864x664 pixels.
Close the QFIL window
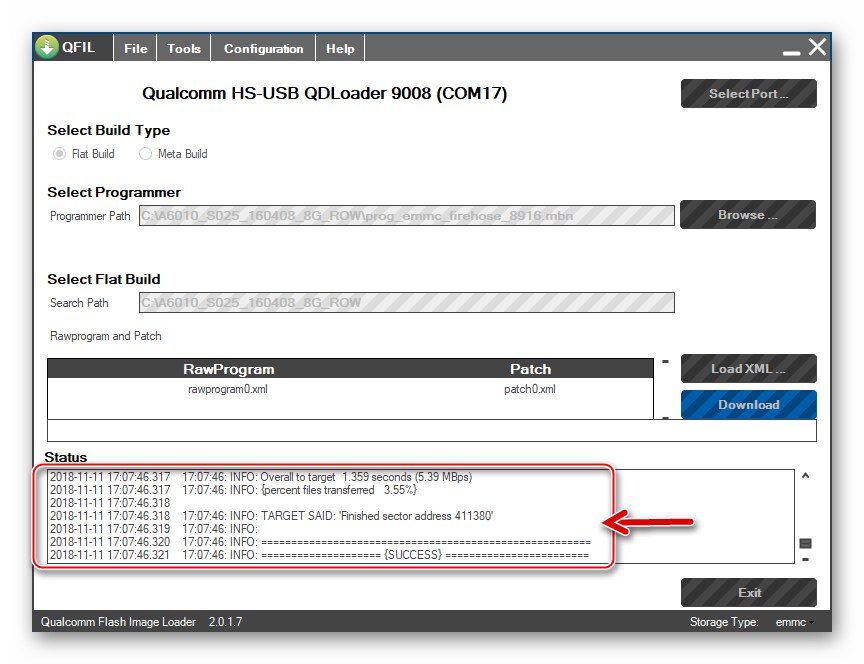click(x=817, y=47)
